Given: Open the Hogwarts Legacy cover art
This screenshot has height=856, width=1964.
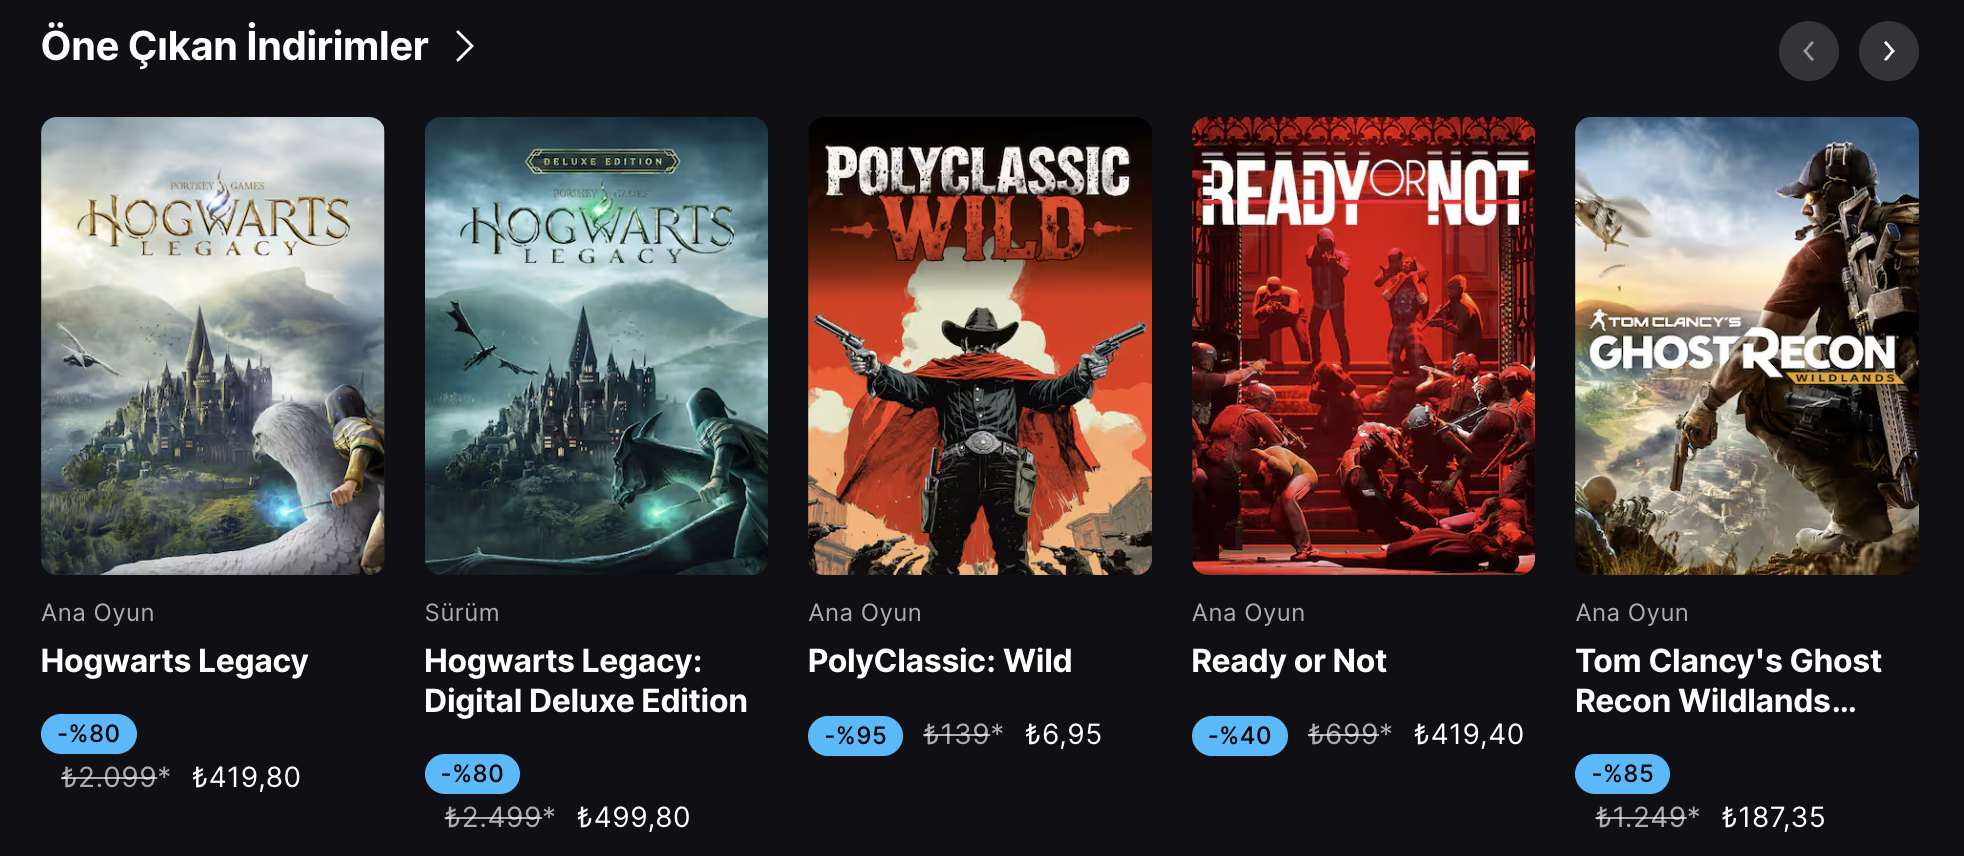Looking at the screenshot, I should pyautogui.click(x=212, y=345).
